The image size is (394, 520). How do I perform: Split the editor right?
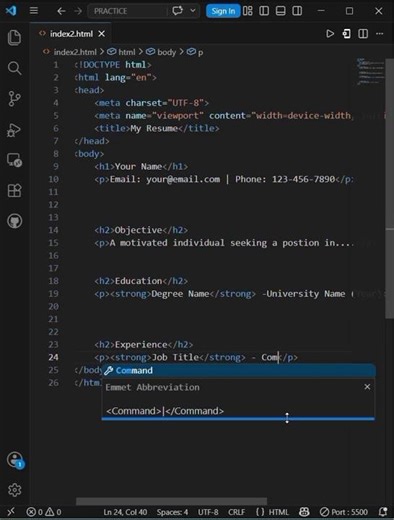363,34
